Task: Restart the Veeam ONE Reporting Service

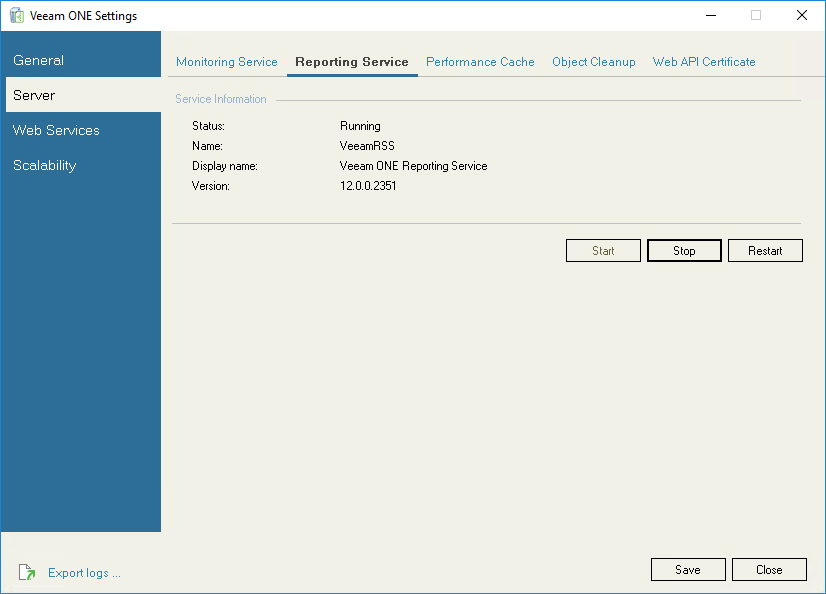Action: click(x=765, y=250)
